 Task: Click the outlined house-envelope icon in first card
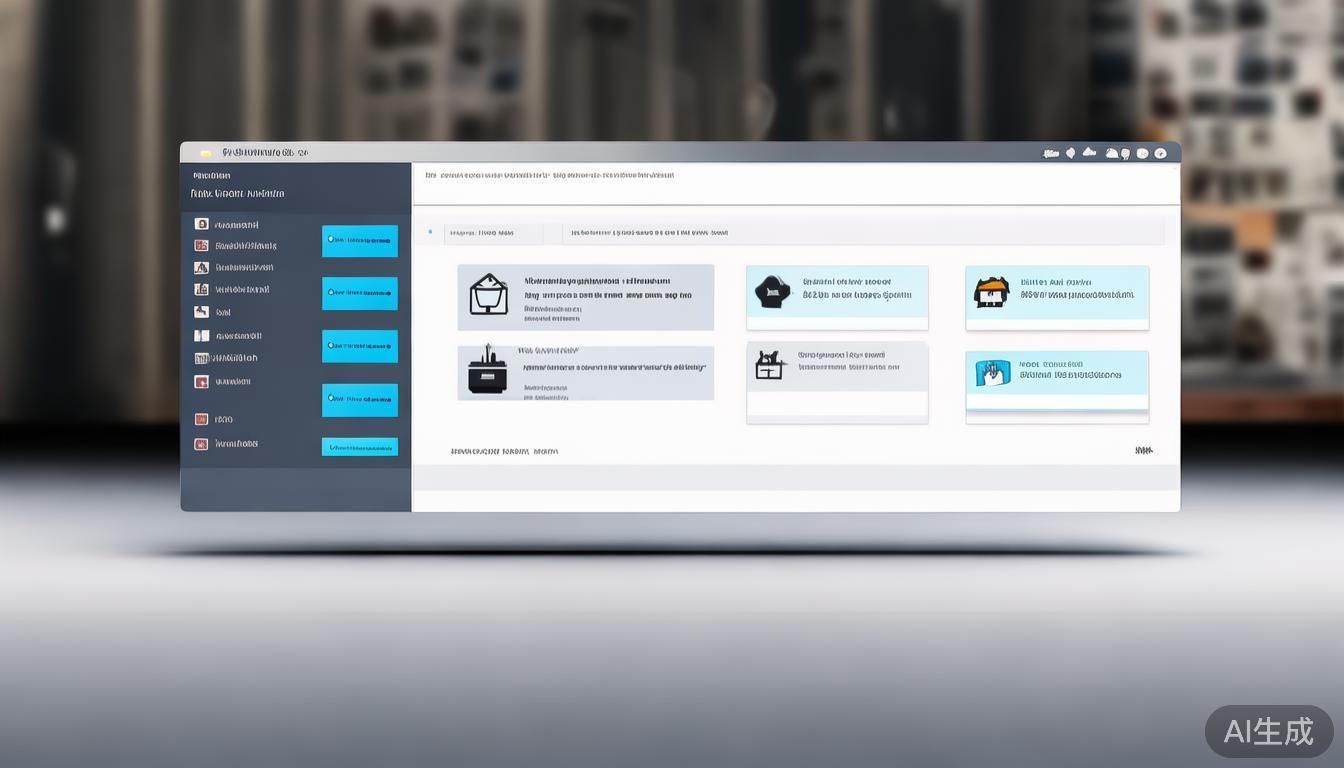(488, 295)
